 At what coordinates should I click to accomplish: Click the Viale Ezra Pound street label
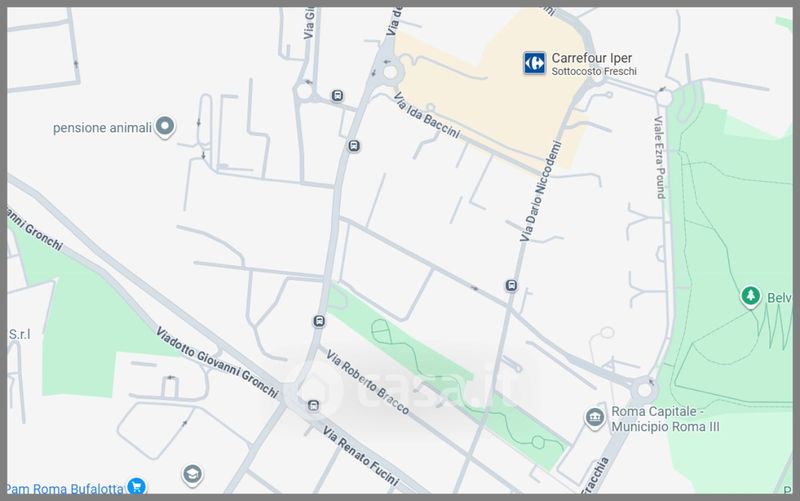(660, 158)
